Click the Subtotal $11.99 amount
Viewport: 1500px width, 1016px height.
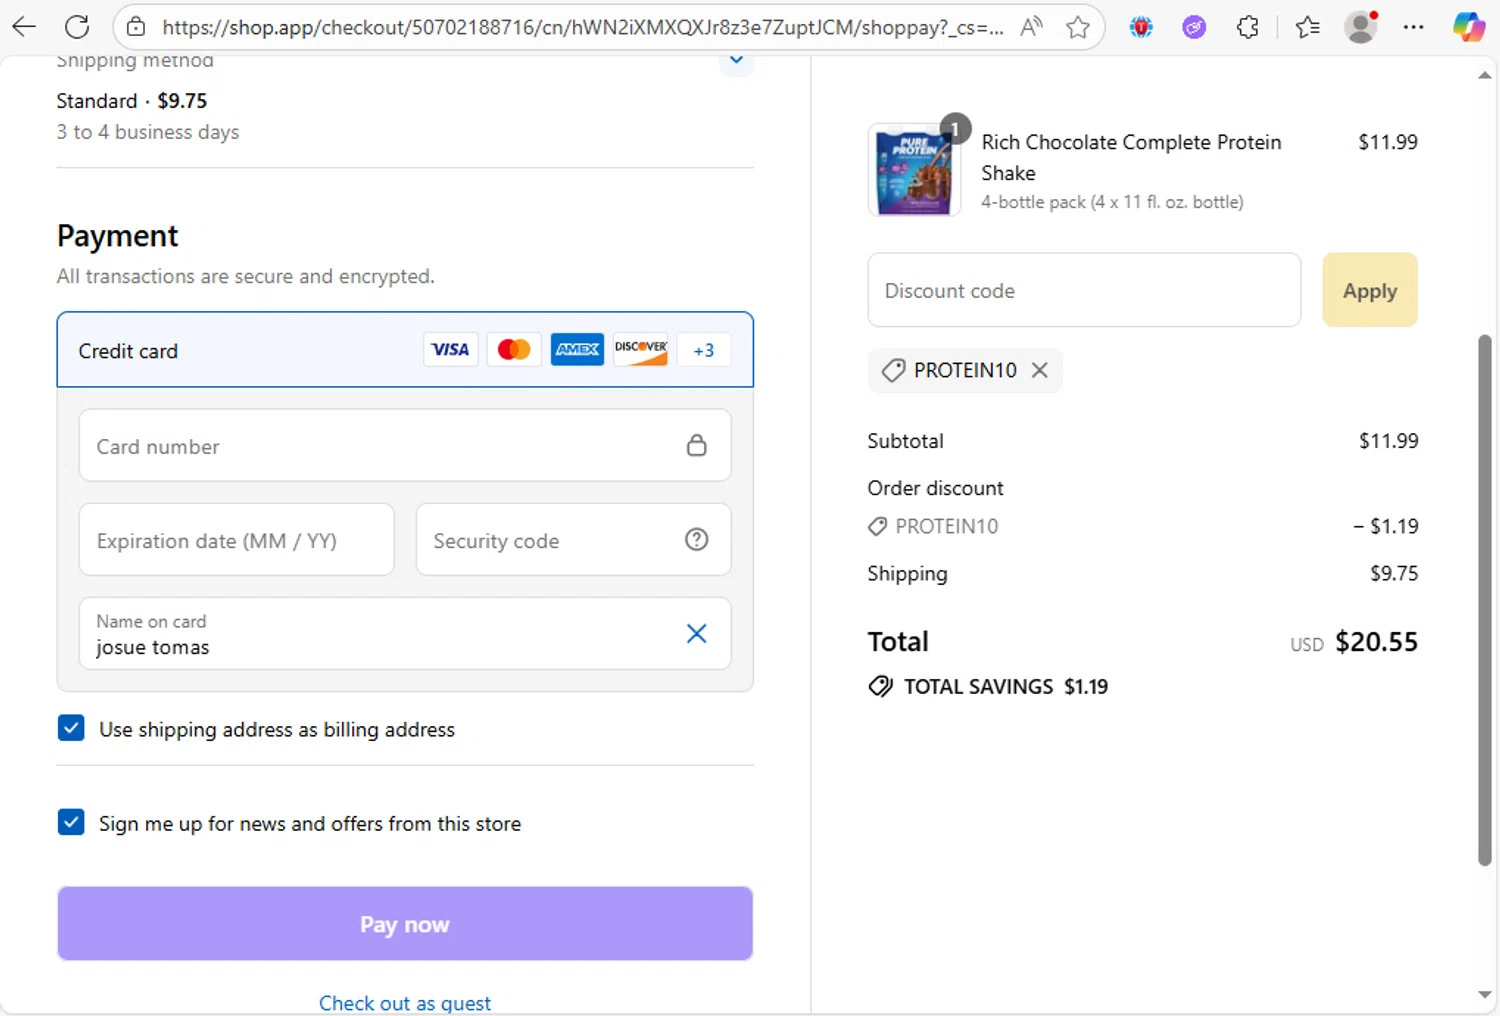pyautogui.click(x=1388, y=441)
